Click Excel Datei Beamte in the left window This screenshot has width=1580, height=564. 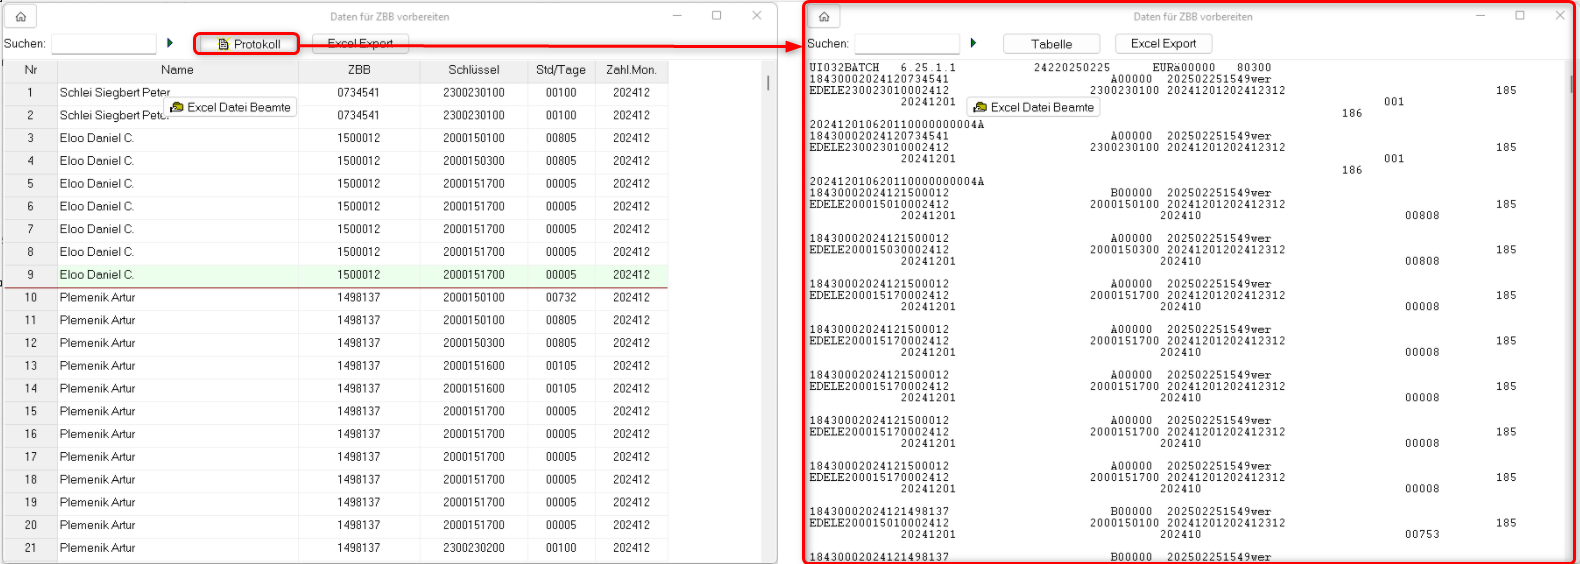point(230,107)
